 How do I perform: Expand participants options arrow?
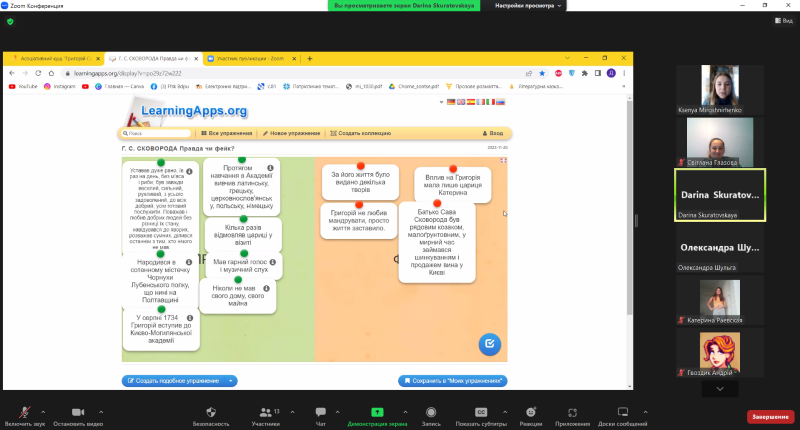coord(292,412)
